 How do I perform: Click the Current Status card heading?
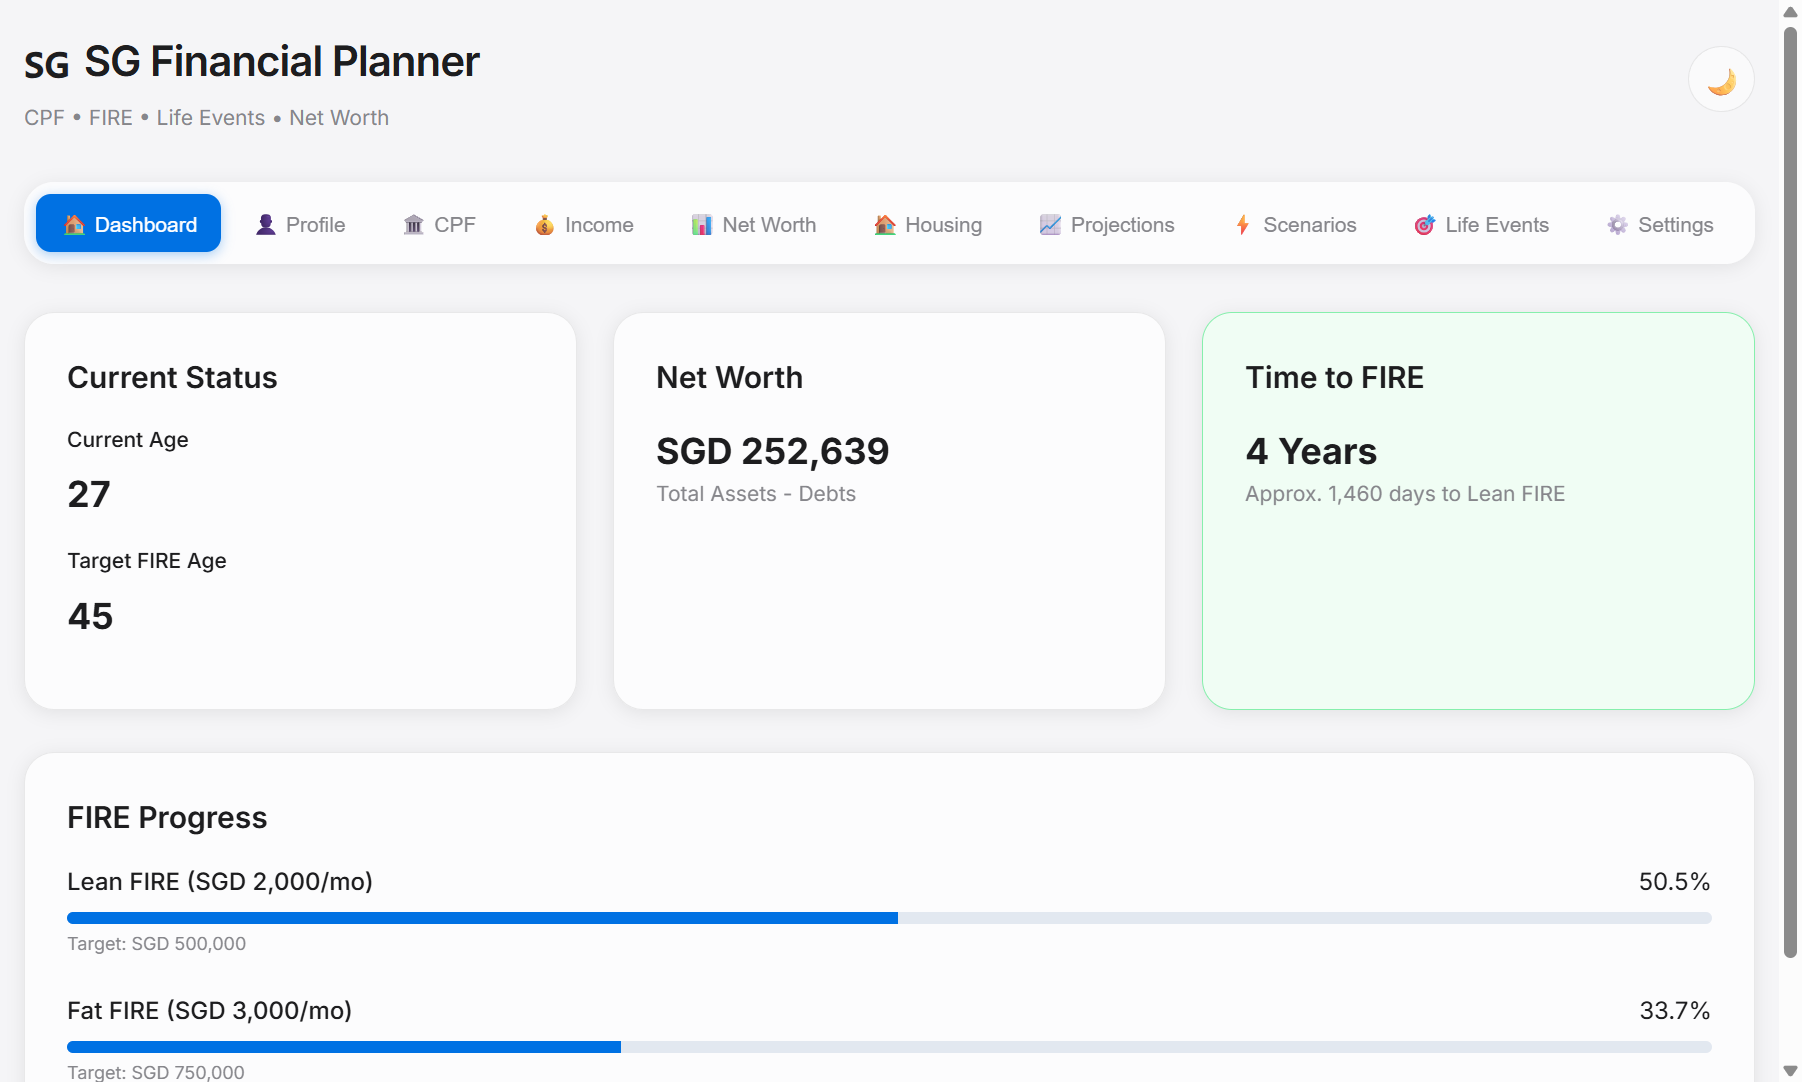pos(172,378)
